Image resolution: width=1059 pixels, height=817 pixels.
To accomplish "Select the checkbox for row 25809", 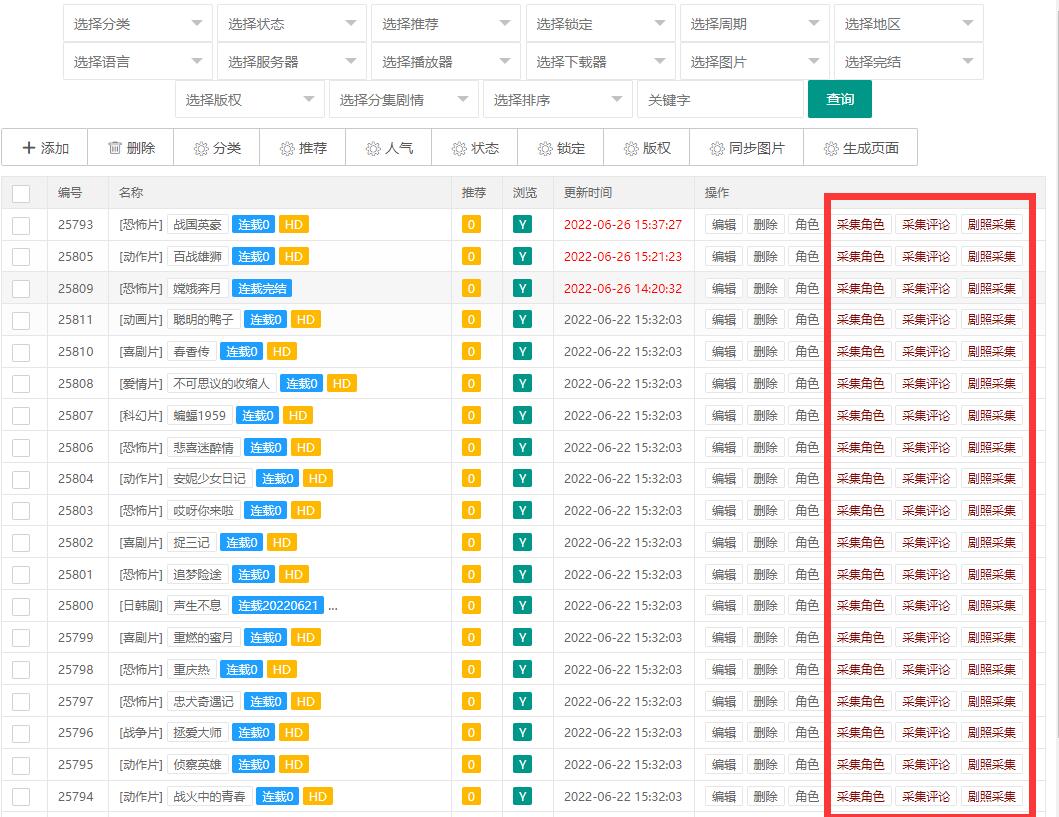I will tap(21, 289).
